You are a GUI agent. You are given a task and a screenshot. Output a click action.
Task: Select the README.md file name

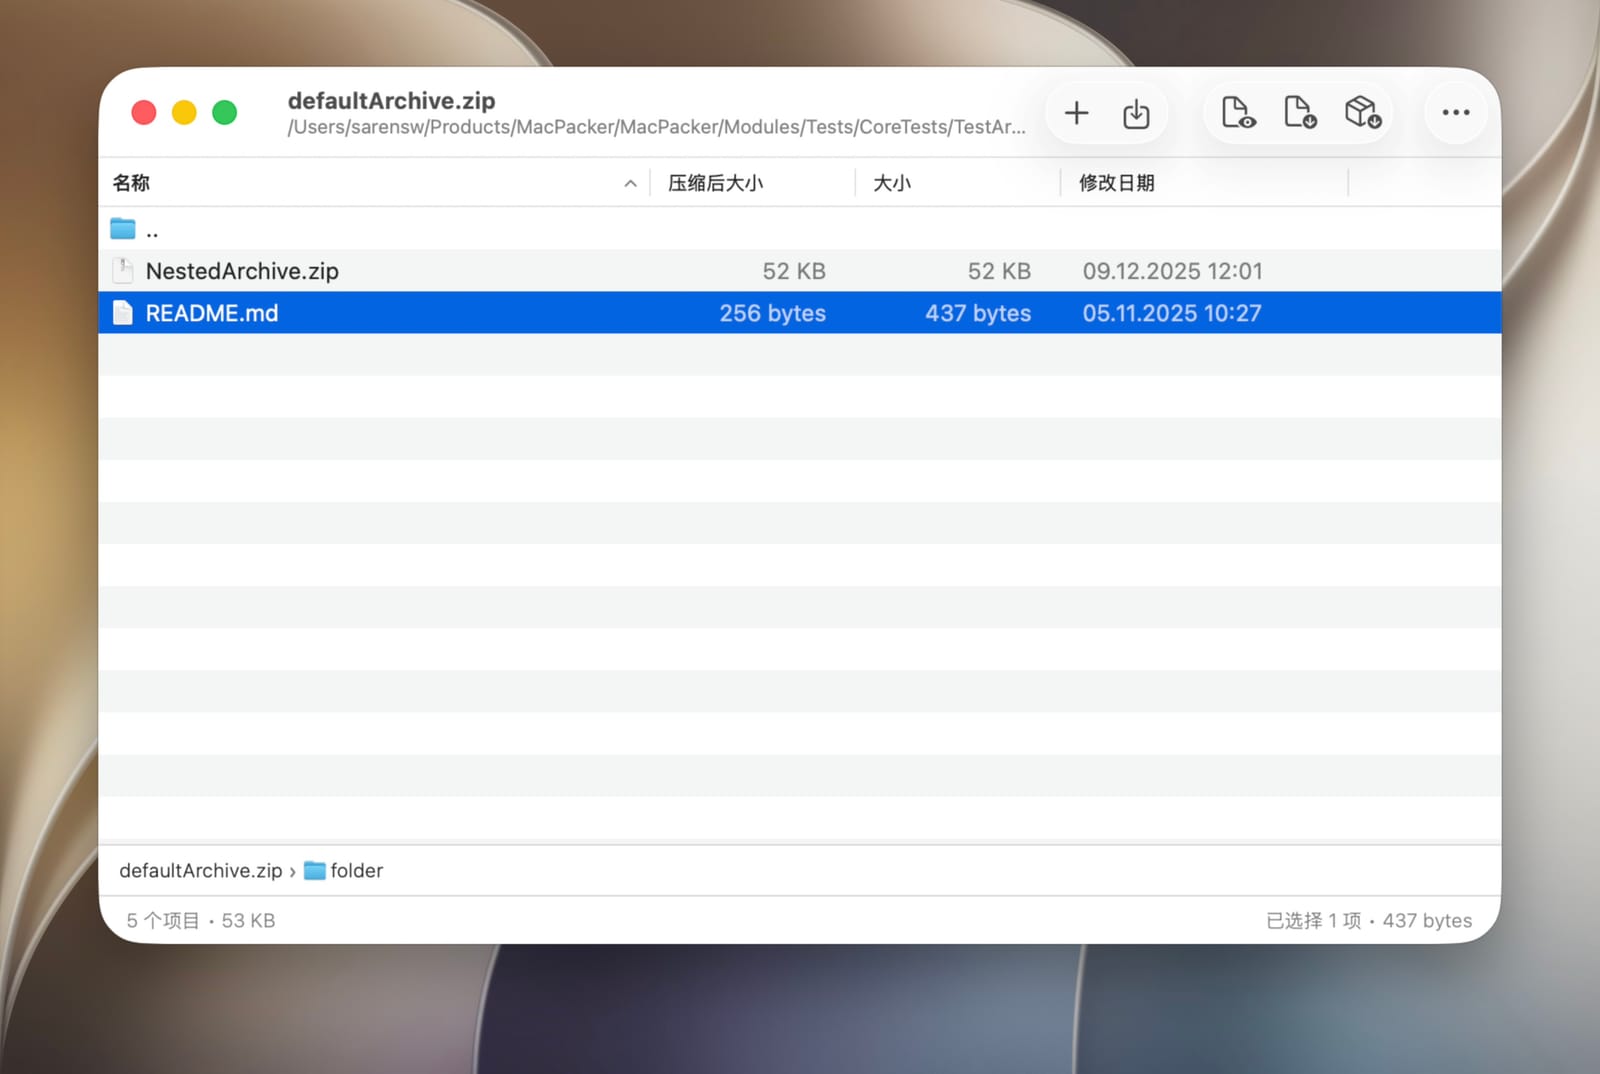tap(212, 313)
